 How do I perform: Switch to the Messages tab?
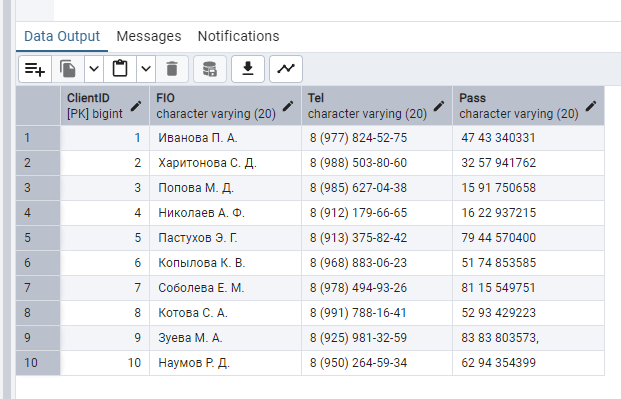click(x=149, y=36)
